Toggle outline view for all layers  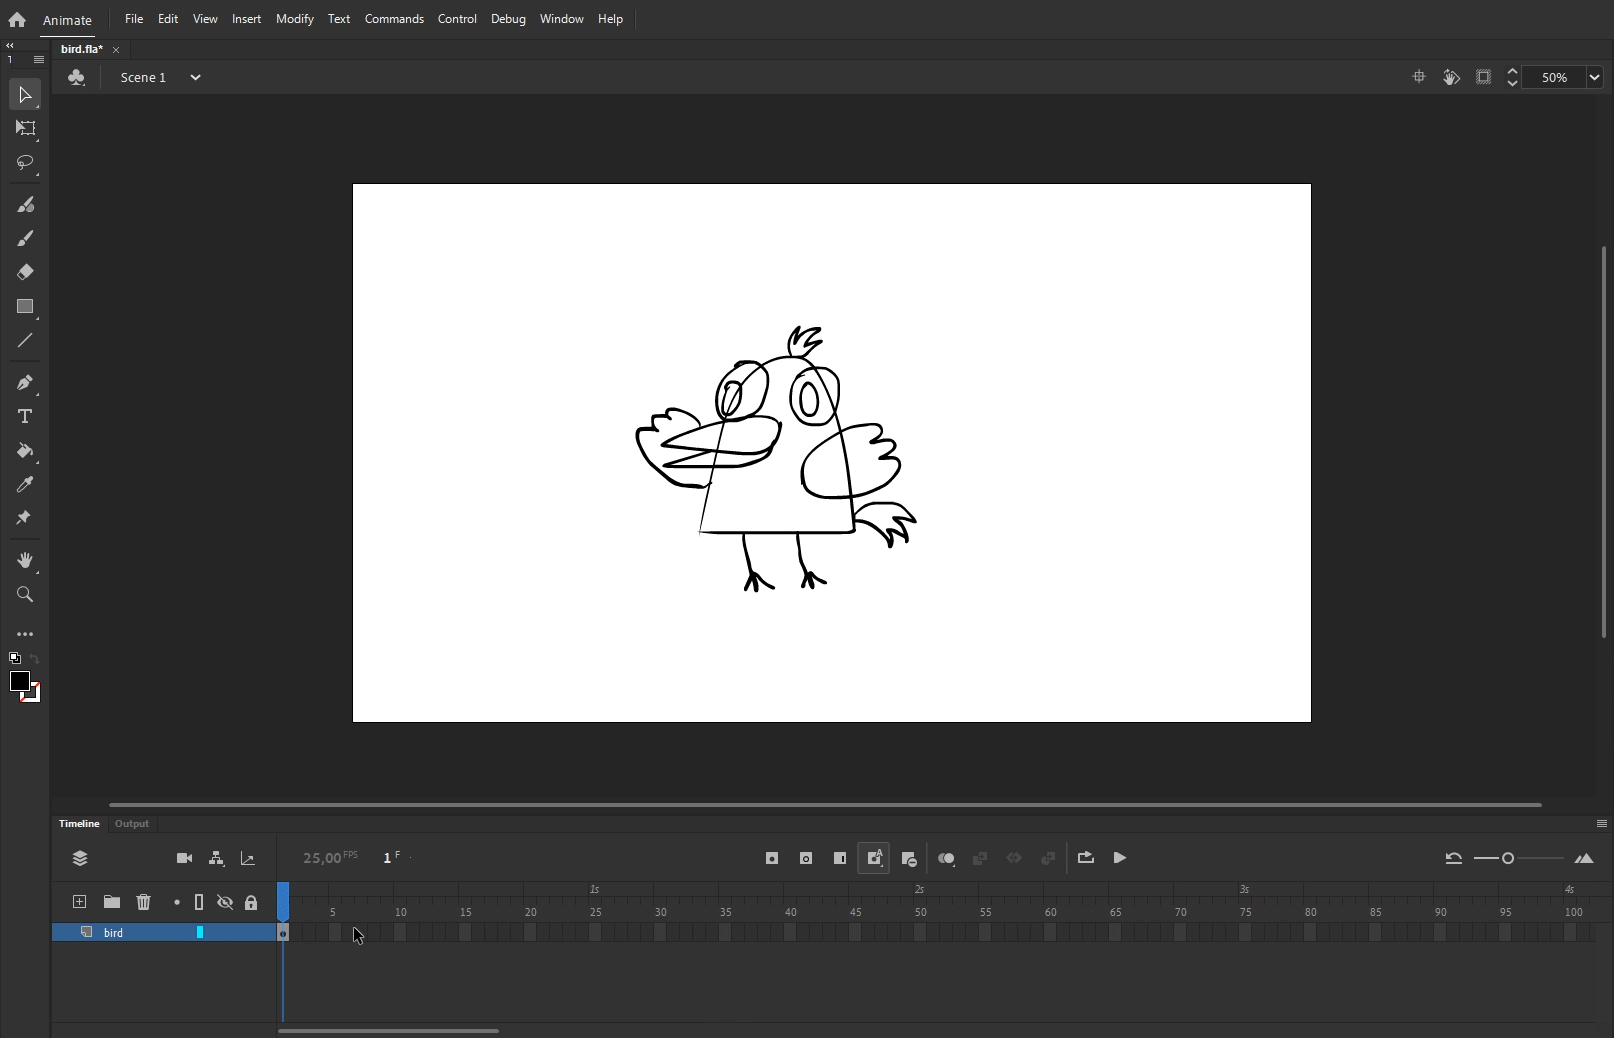(199, 902)
